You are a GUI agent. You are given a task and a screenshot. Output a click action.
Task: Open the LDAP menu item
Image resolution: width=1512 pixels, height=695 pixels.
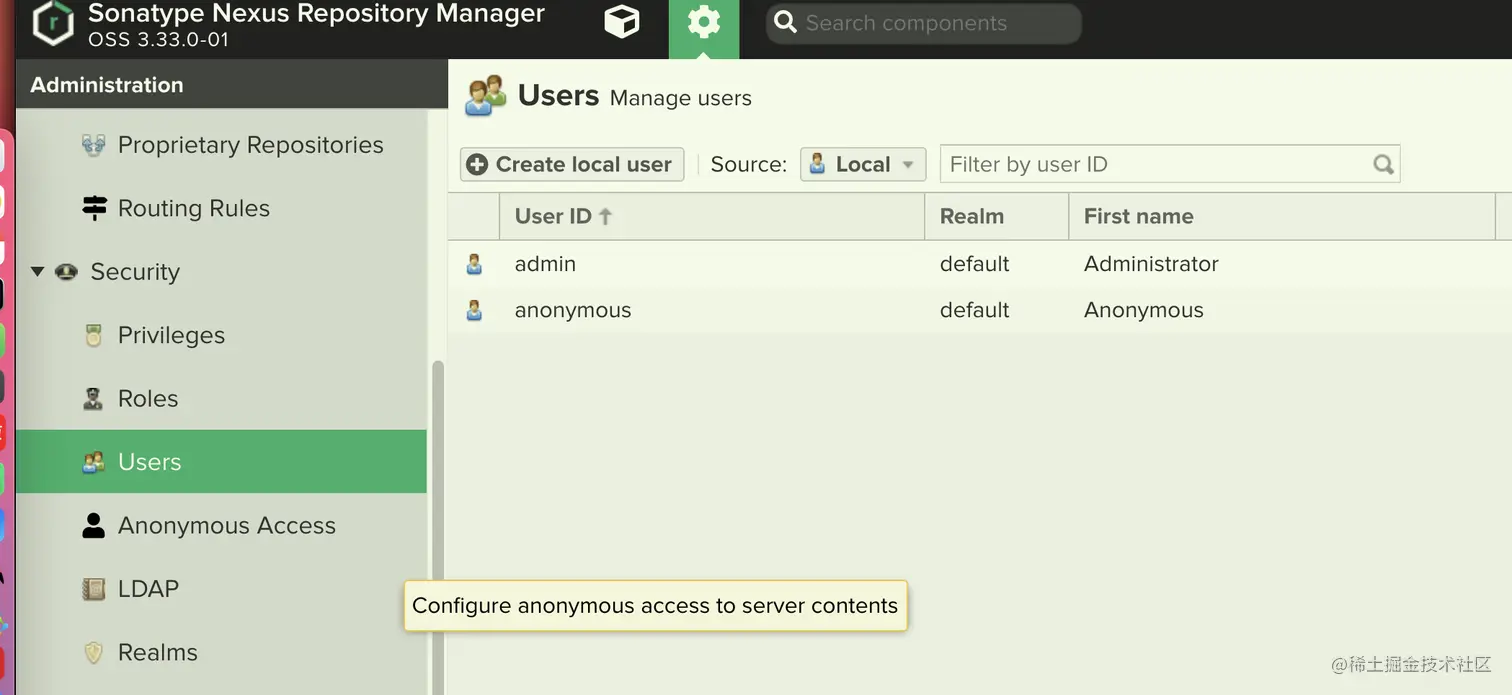[x=148, y=589]
